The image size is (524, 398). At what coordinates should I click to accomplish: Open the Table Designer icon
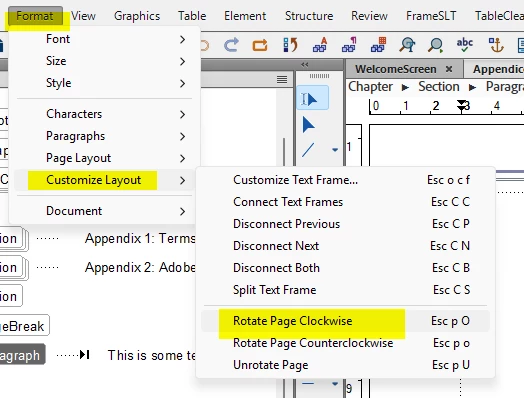click(x=378, y=44)
